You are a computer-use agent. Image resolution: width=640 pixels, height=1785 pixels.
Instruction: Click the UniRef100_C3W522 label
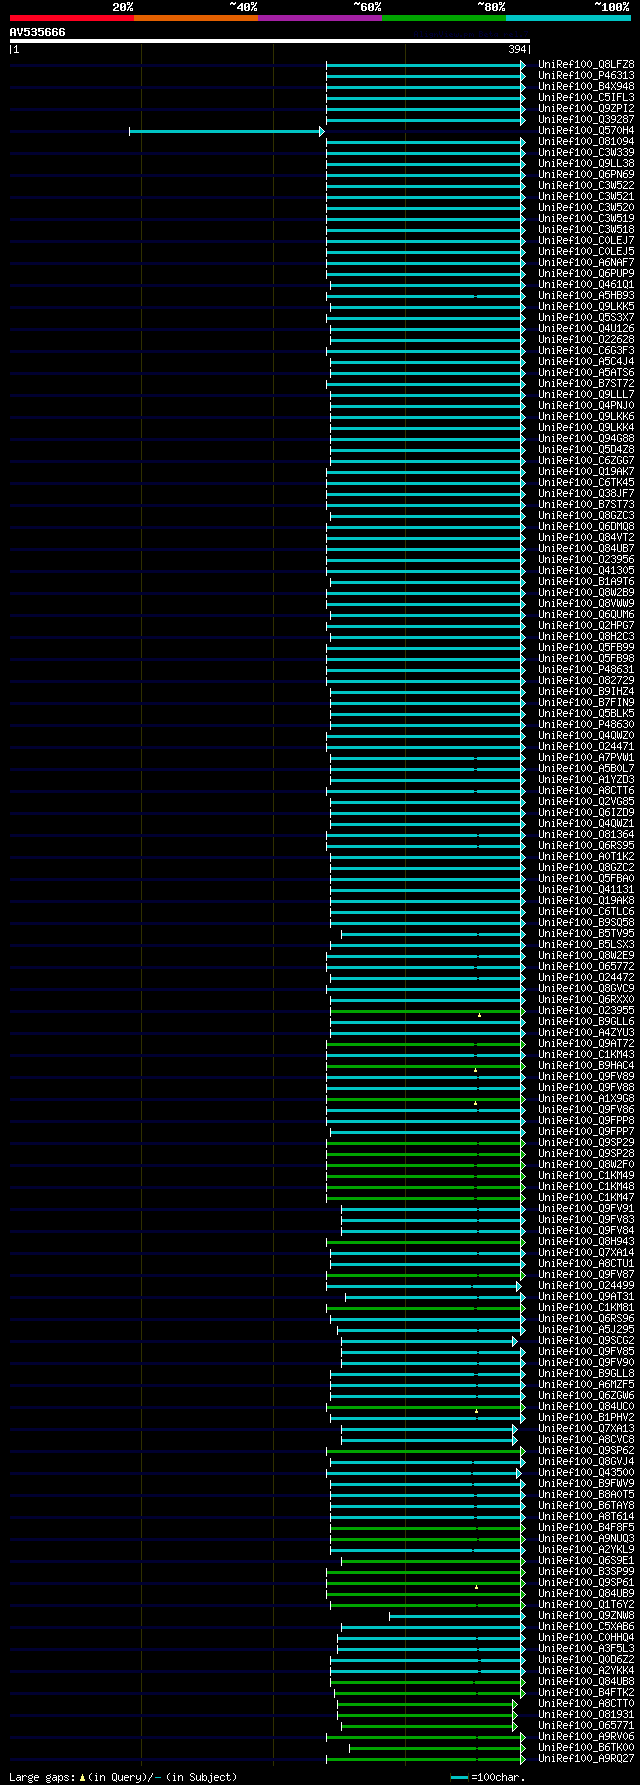[586, 185]
